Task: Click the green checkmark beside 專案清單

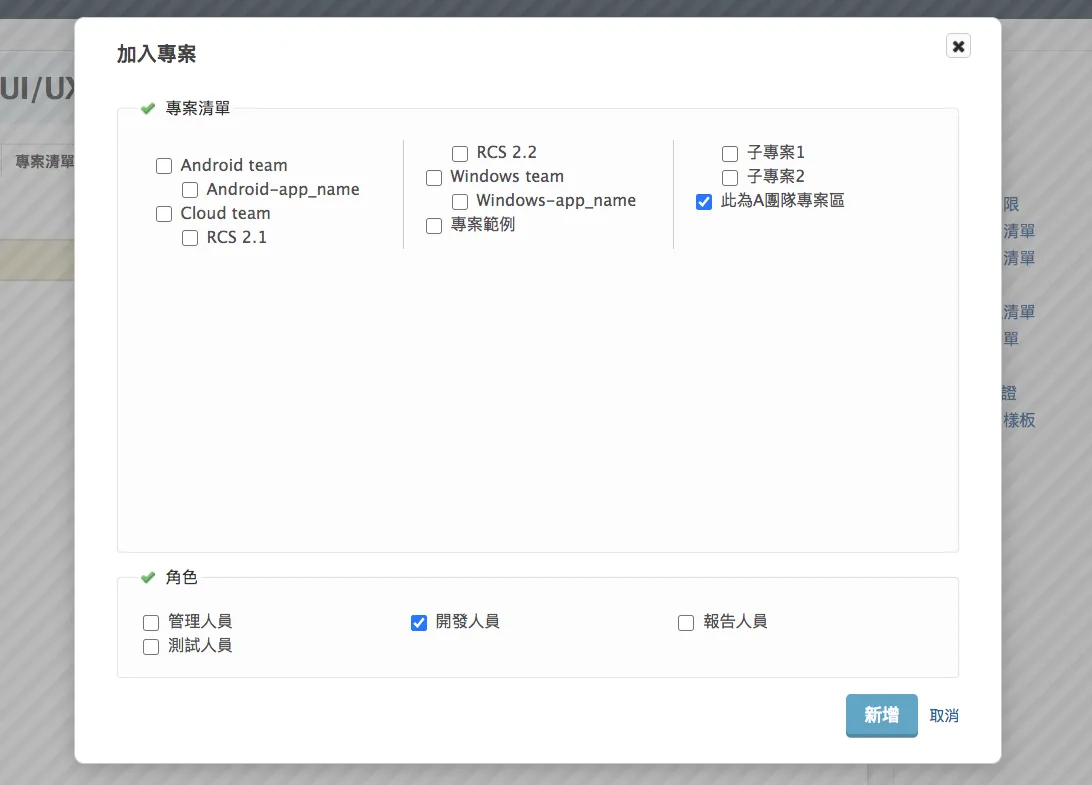Action: 148,109
